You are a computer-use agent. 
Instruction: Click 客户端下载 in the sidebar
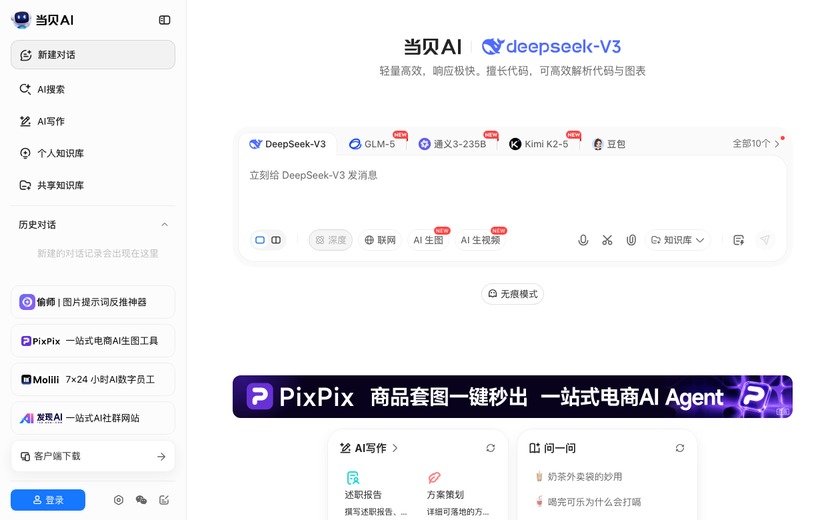coord(93,456)
